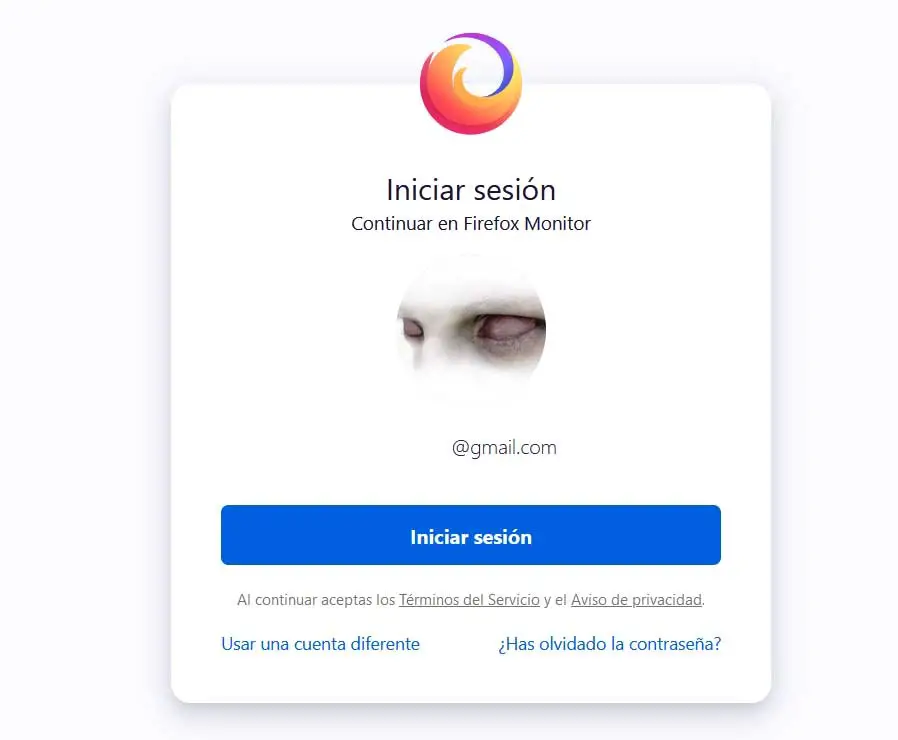Click the blue Iniciar sesión button

(471, 535)
